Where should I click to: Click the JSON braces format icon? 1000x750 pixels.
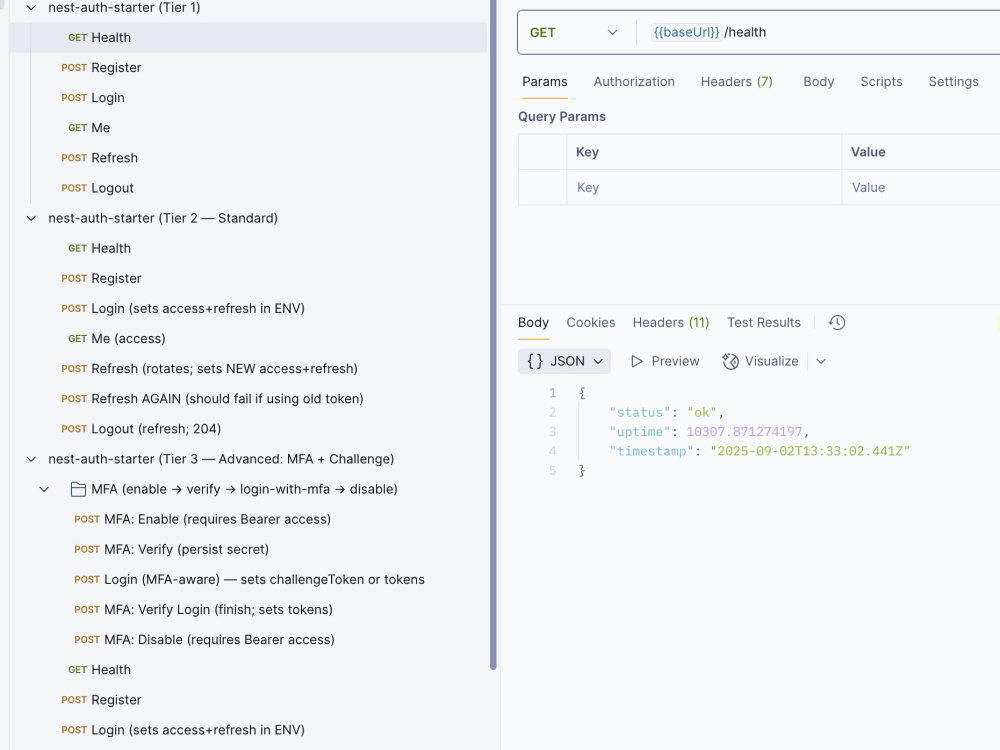(535, 361)
